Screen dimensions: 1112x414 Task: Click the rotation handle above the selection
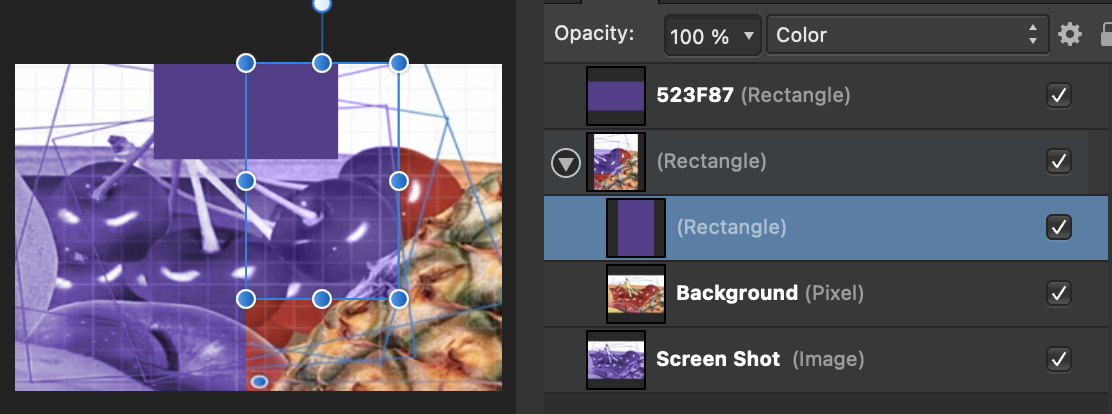(x=322, y=5)
